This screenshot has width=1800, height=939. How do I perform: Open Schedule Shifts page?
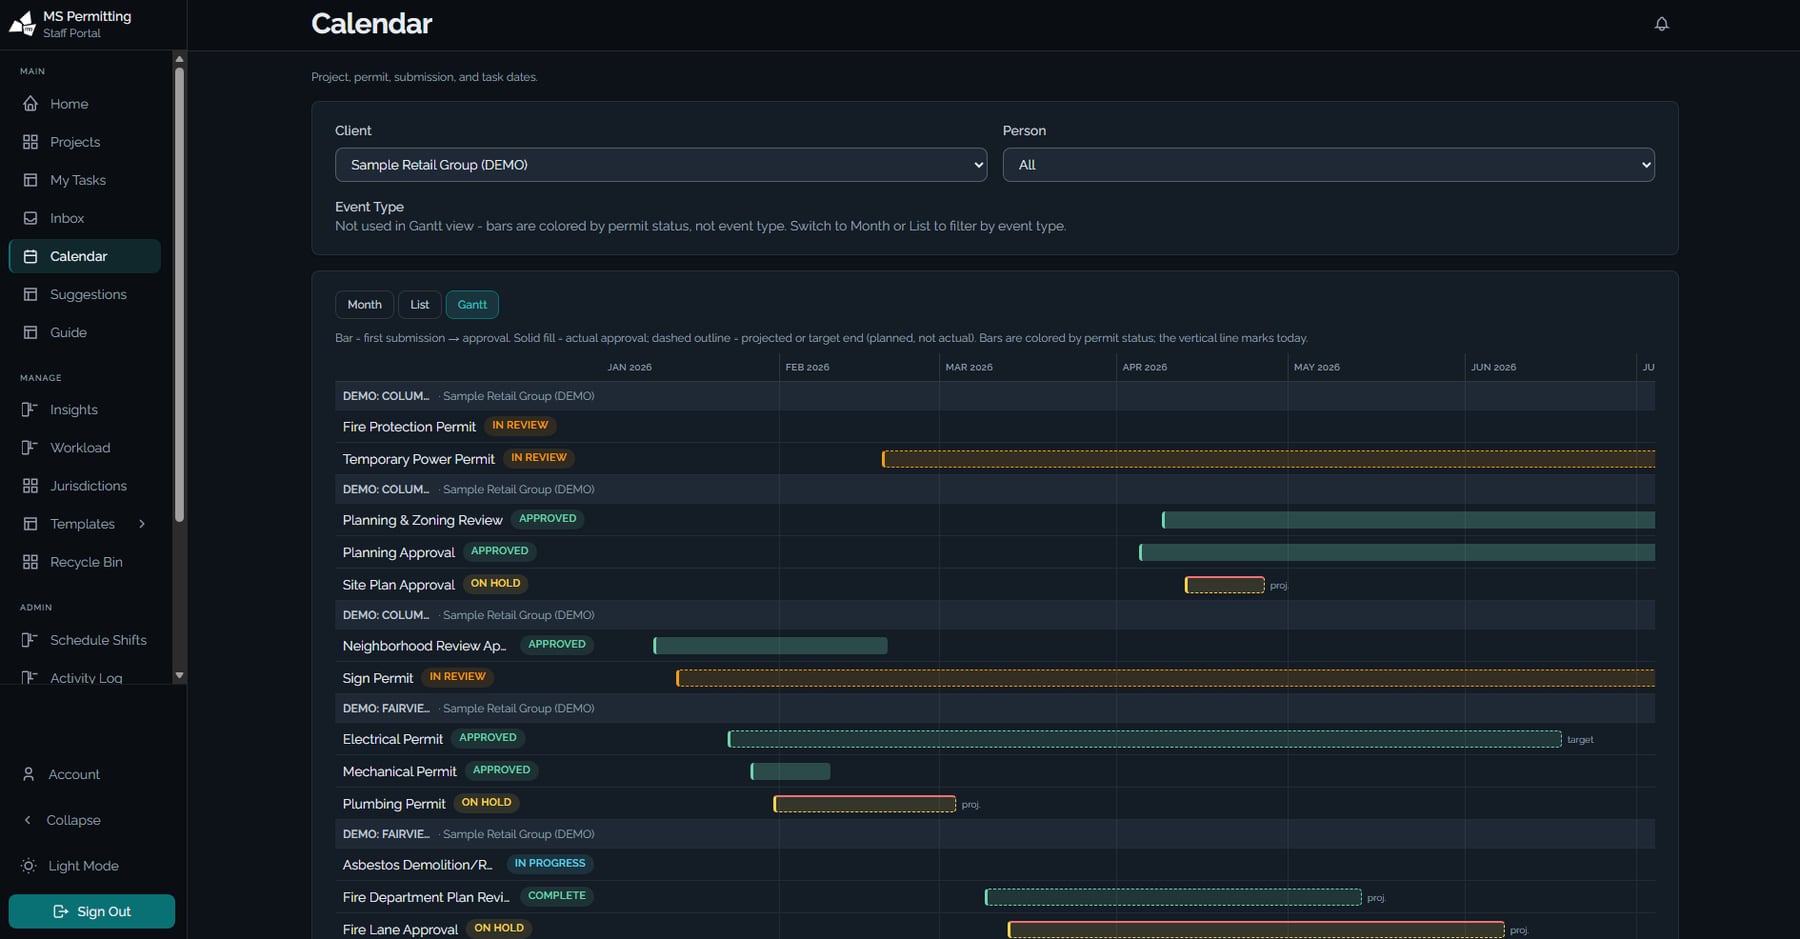[x=84, y=640]
